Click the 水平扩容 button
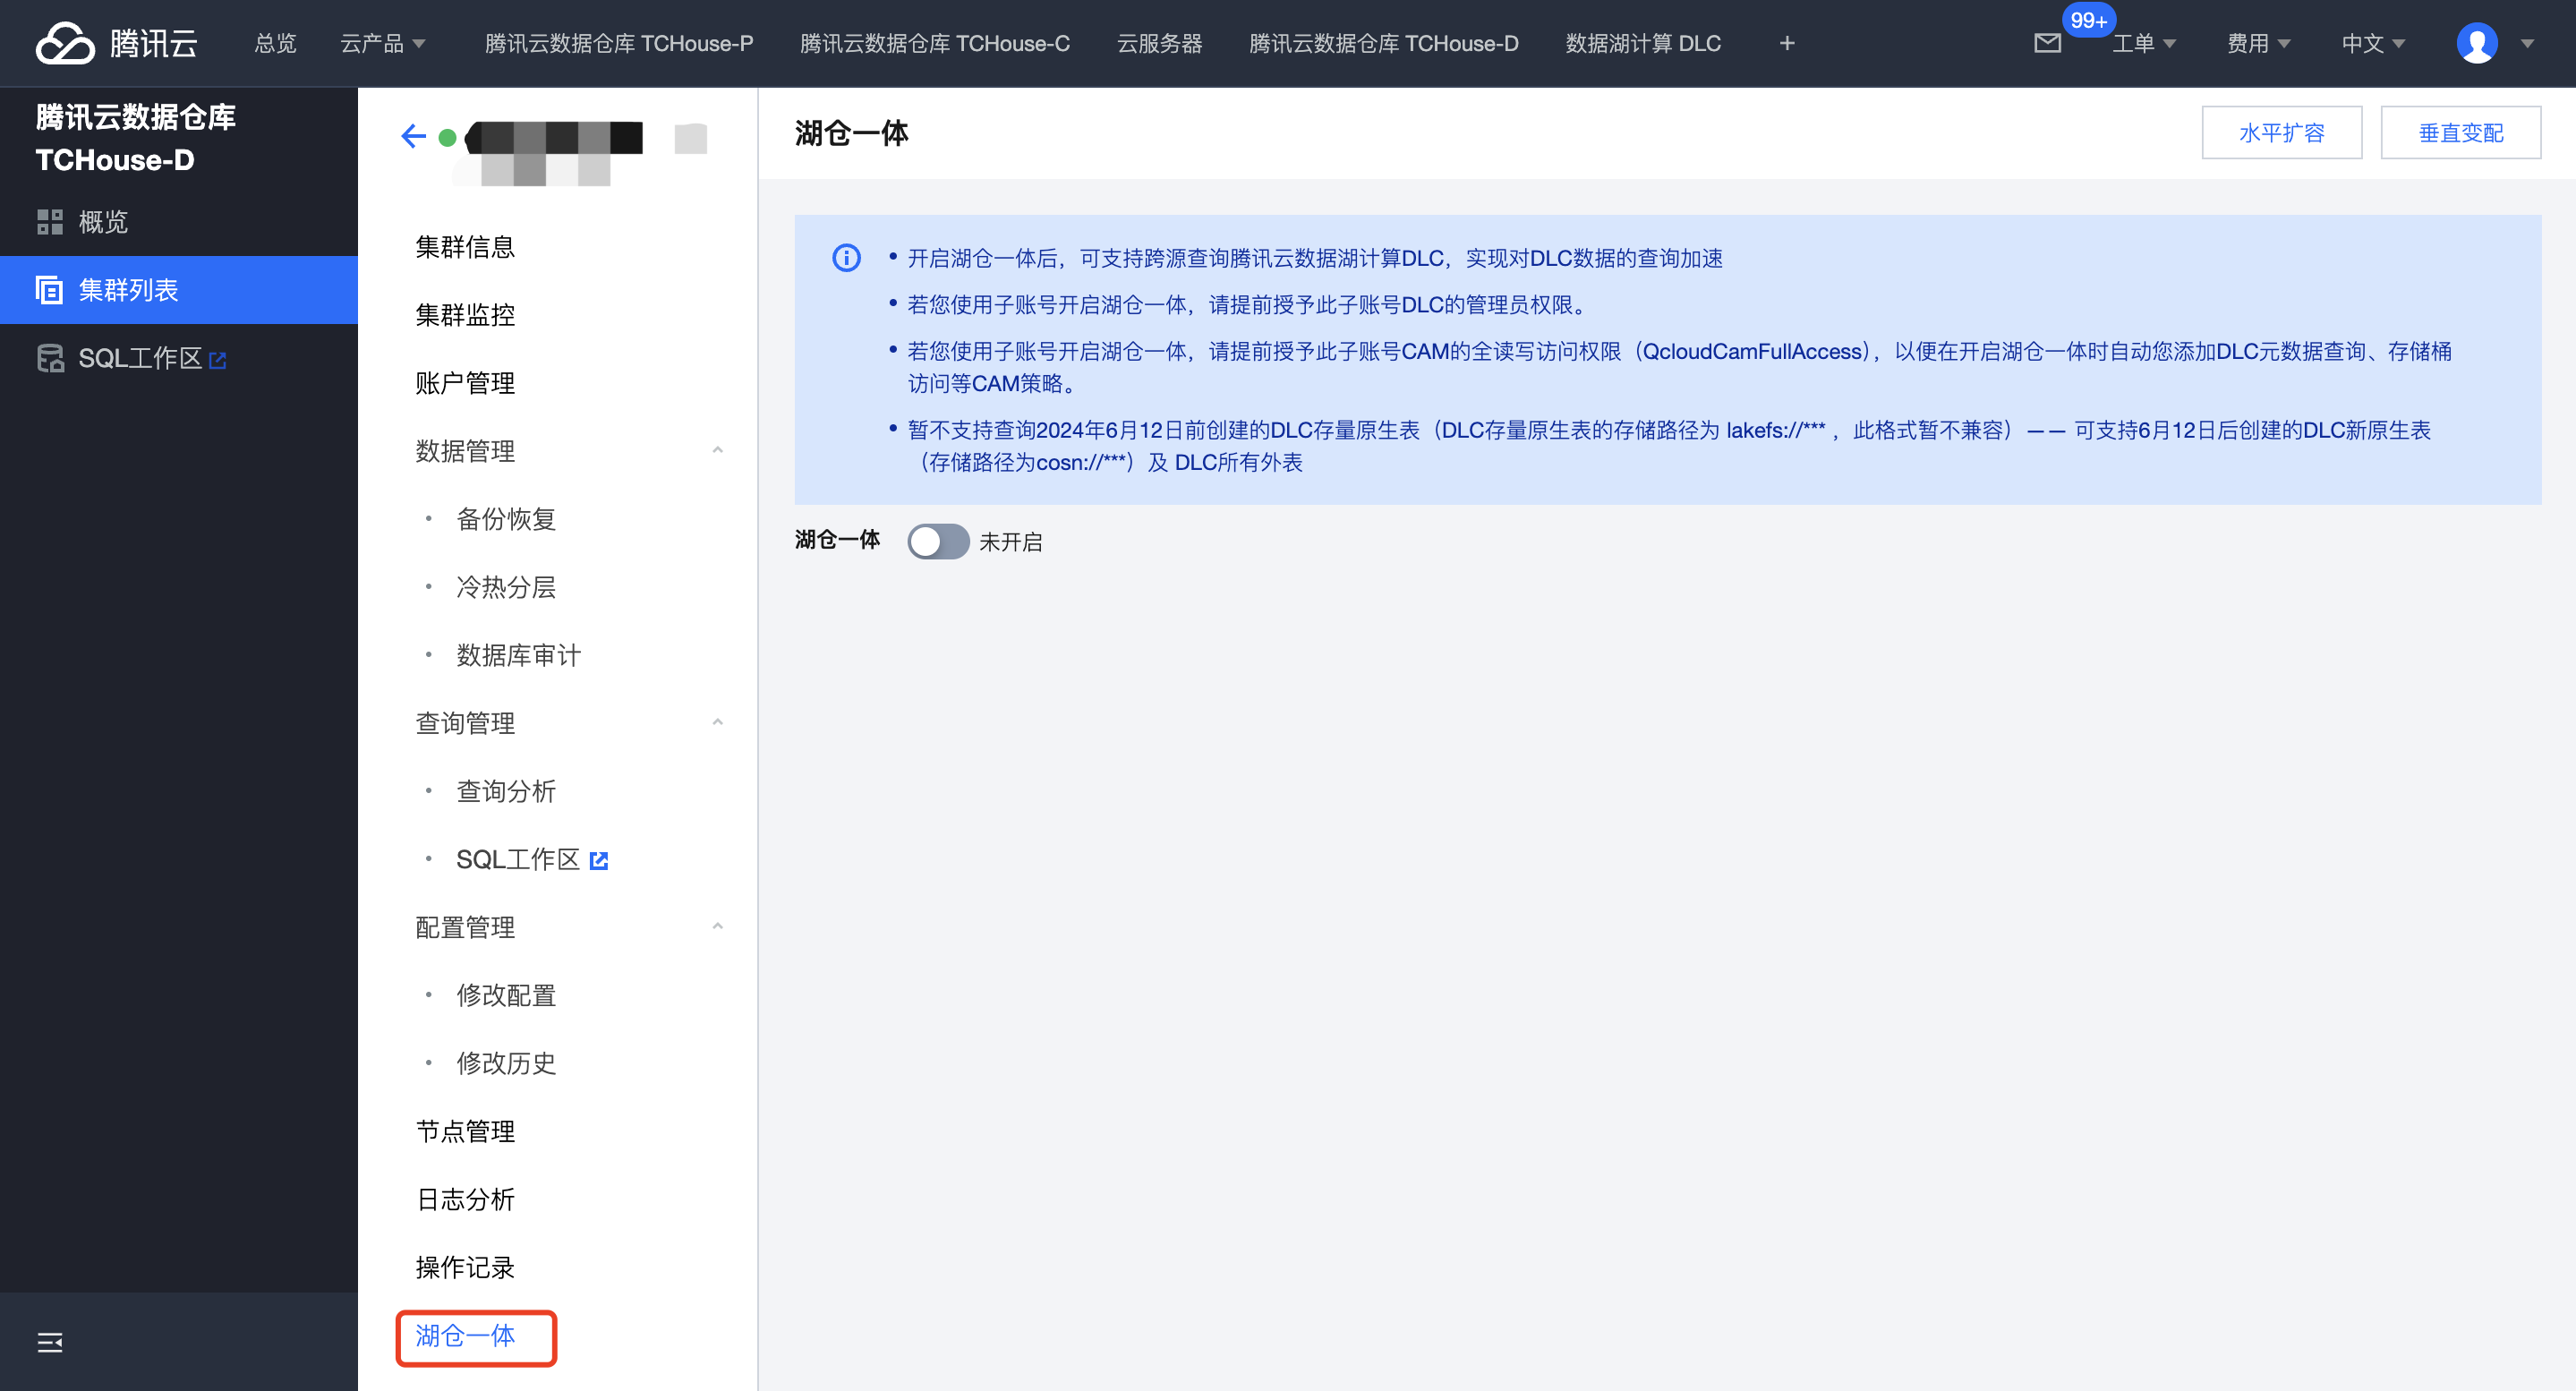This screenshot has height=1391, width=2576. 2281,133
